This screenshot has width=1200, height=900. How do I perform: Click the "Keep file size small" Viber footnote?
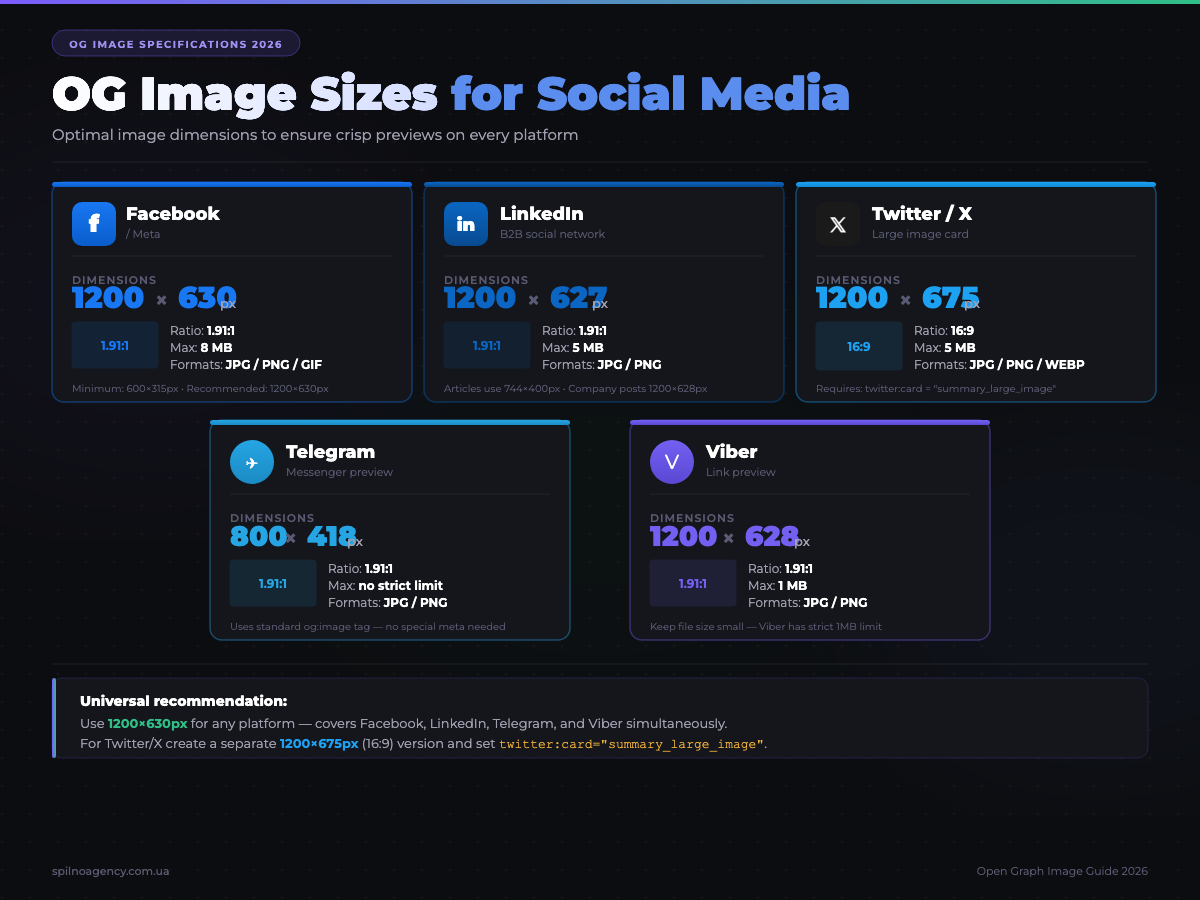[766, 627]
